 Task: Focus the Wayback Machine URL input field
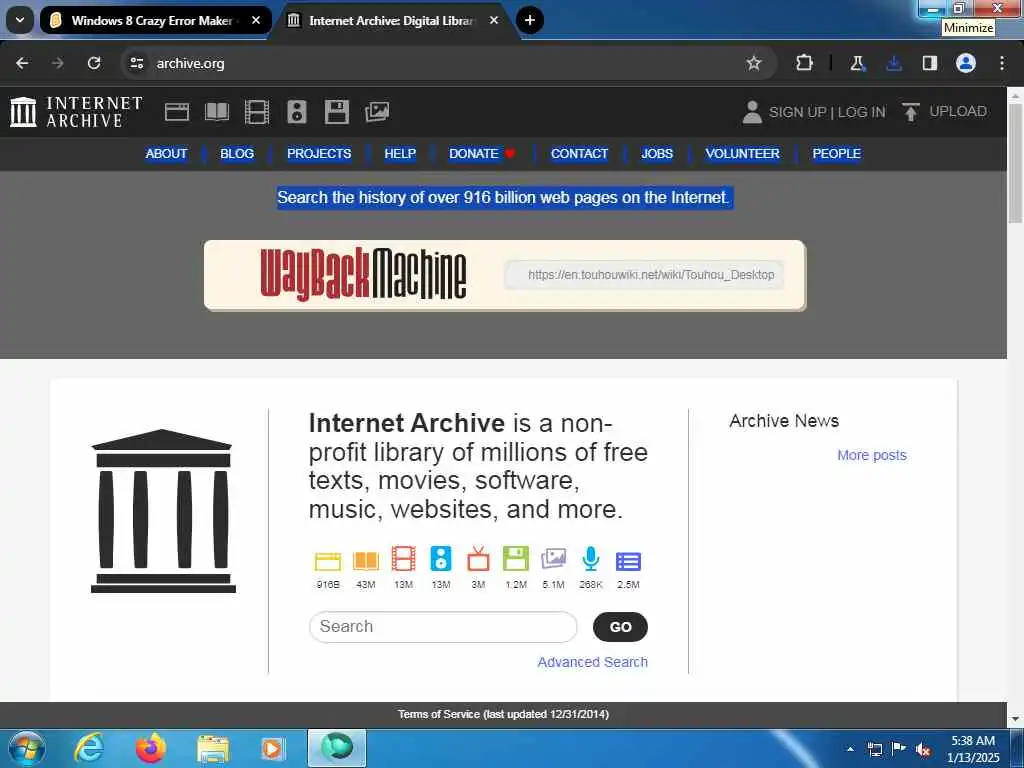point(644,275)
